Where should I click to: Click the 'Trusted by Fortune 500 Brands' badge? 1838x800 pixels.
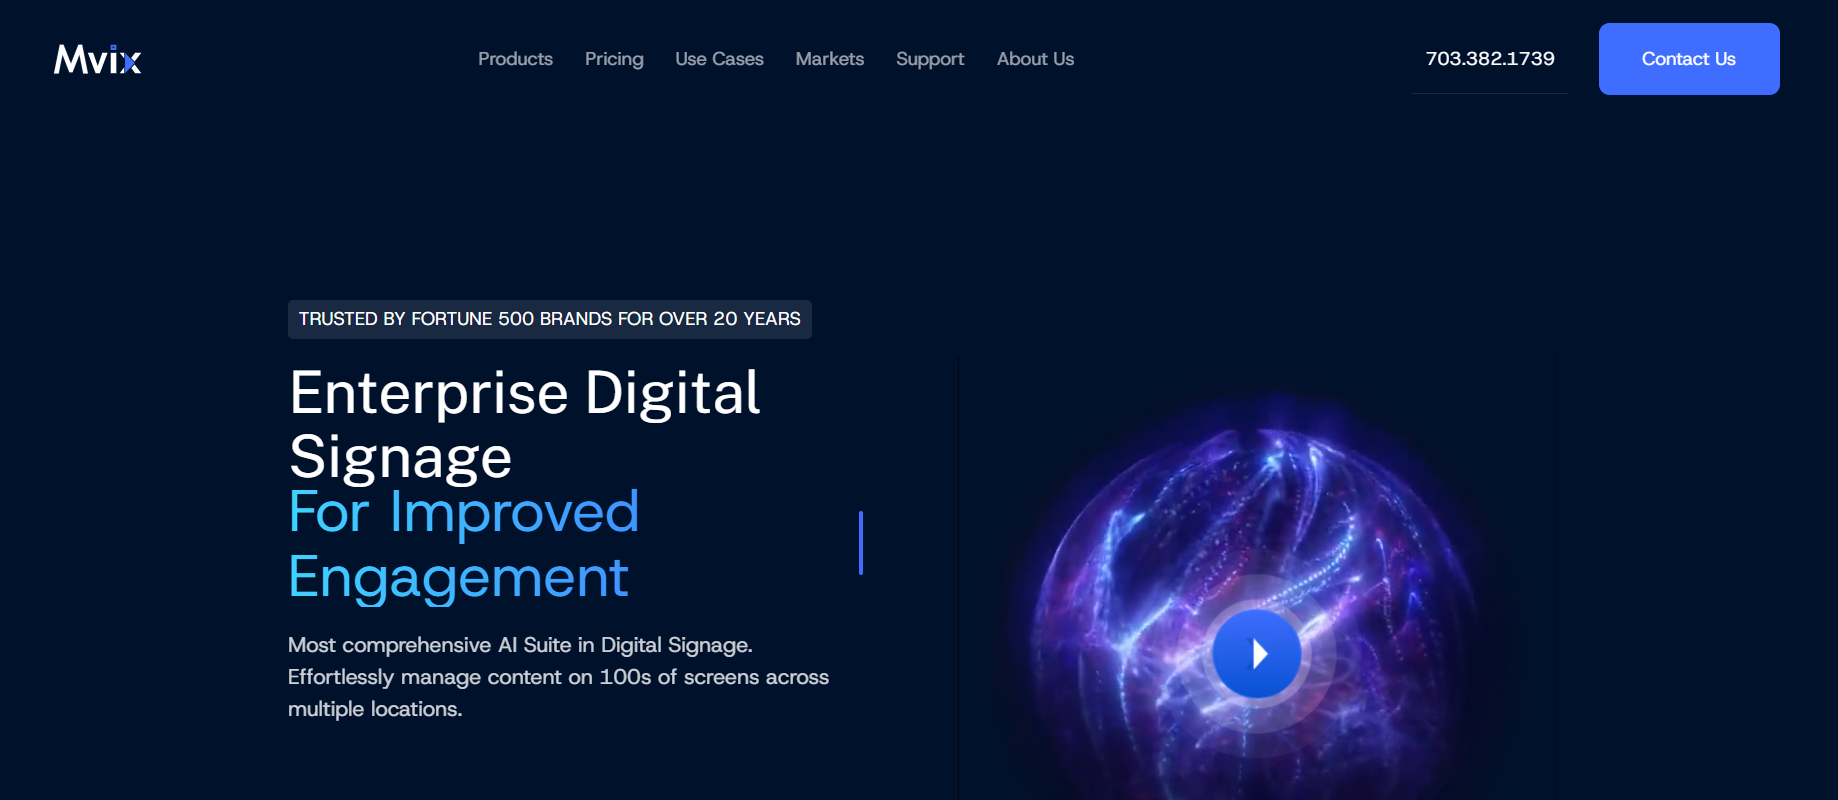tap(550, 319)
